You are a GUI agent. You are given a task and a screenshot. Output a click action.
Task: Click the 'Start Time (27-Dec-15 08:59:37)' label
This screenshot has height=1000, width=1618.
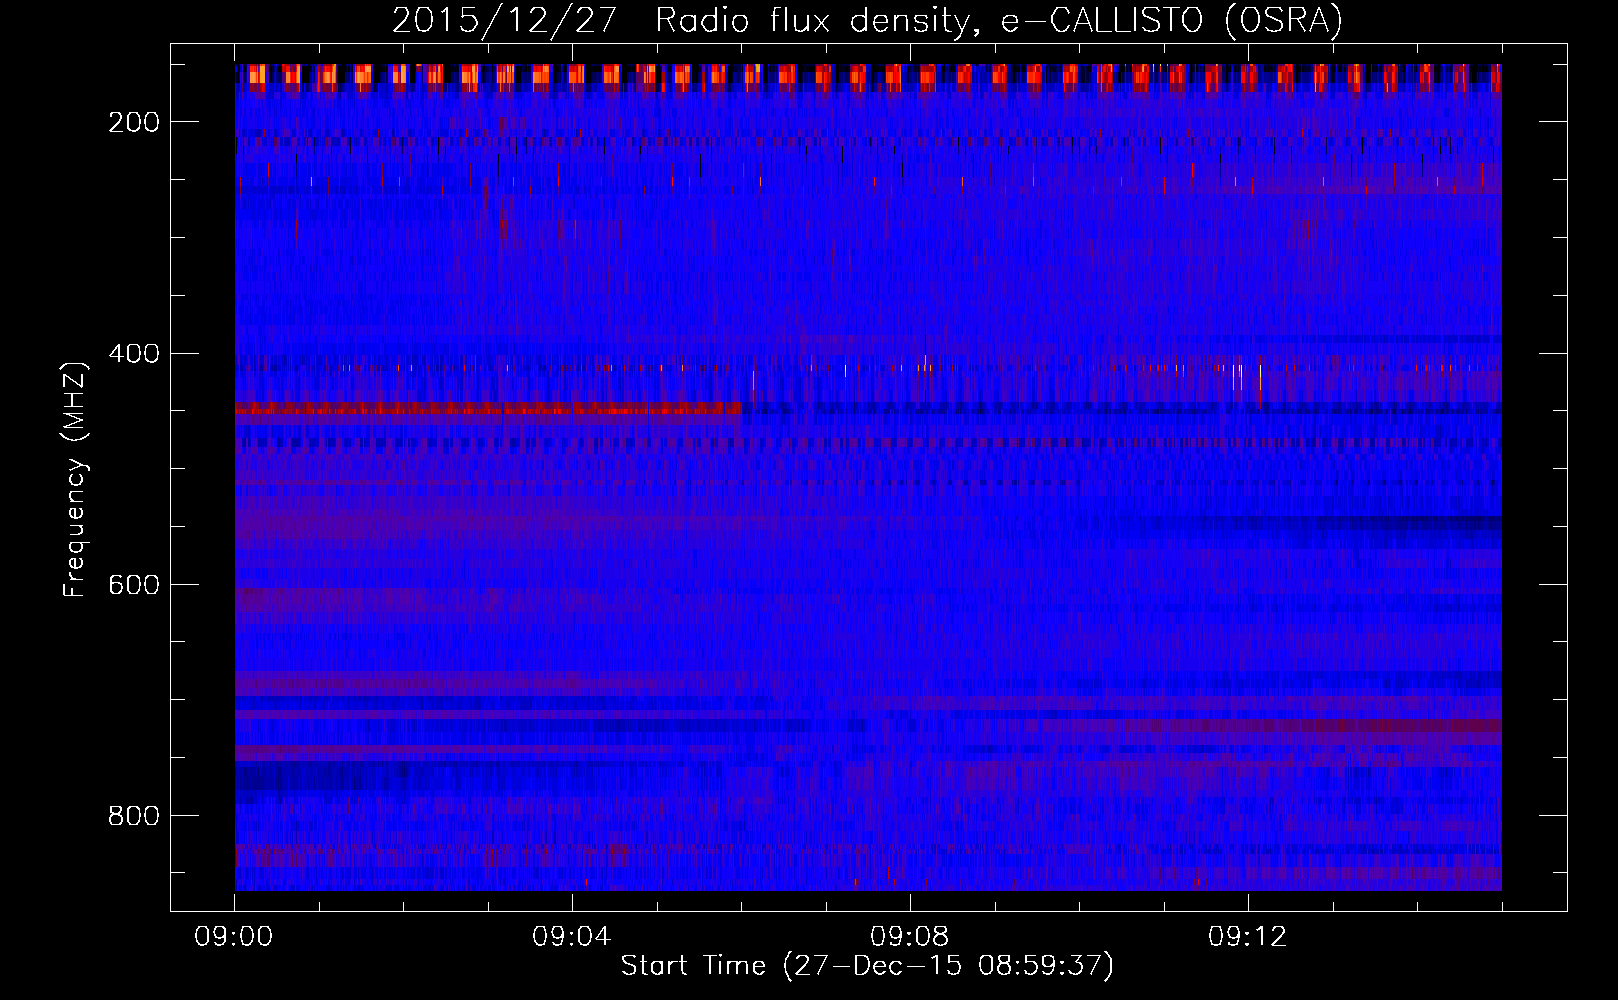point(867,966)
